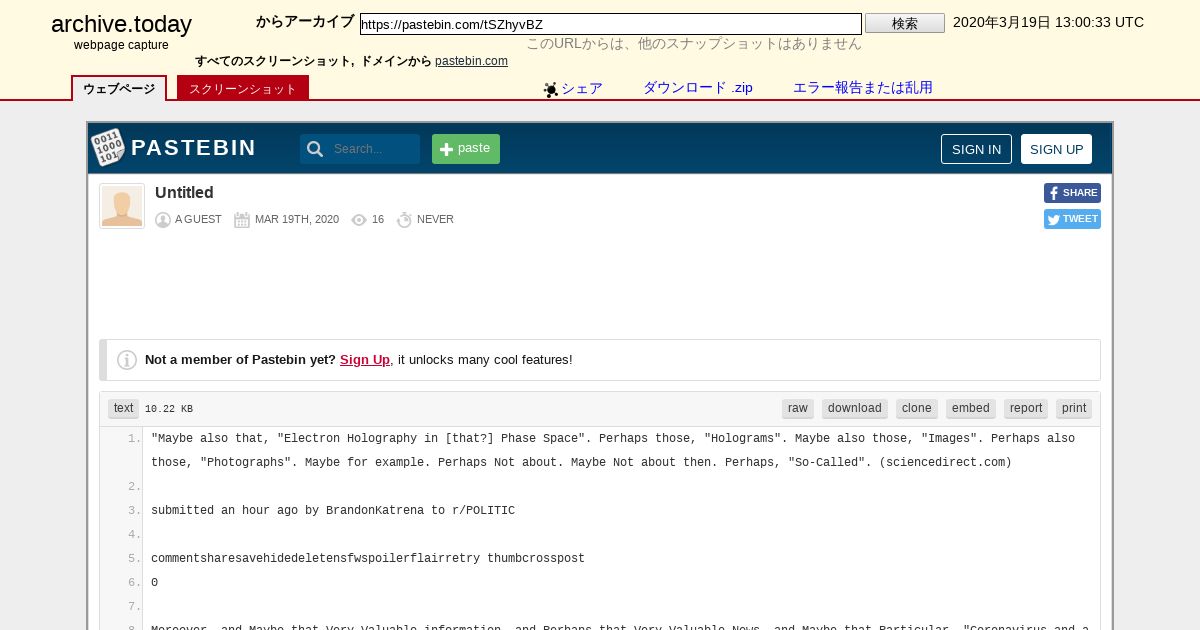
Task: Click エラー報告または乱用 link
Action: [863, 88]
